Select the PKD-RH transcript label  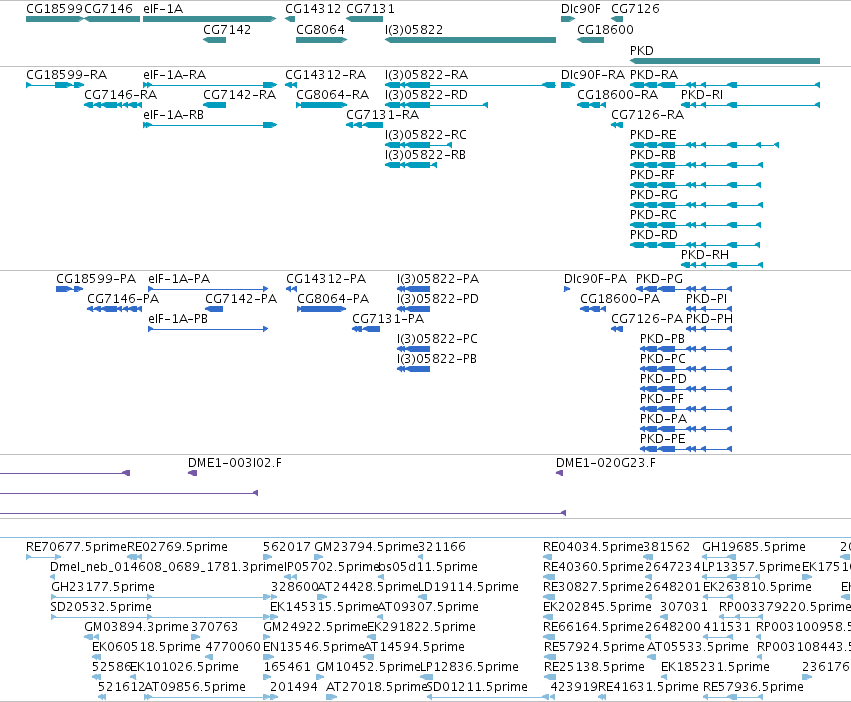705,256
